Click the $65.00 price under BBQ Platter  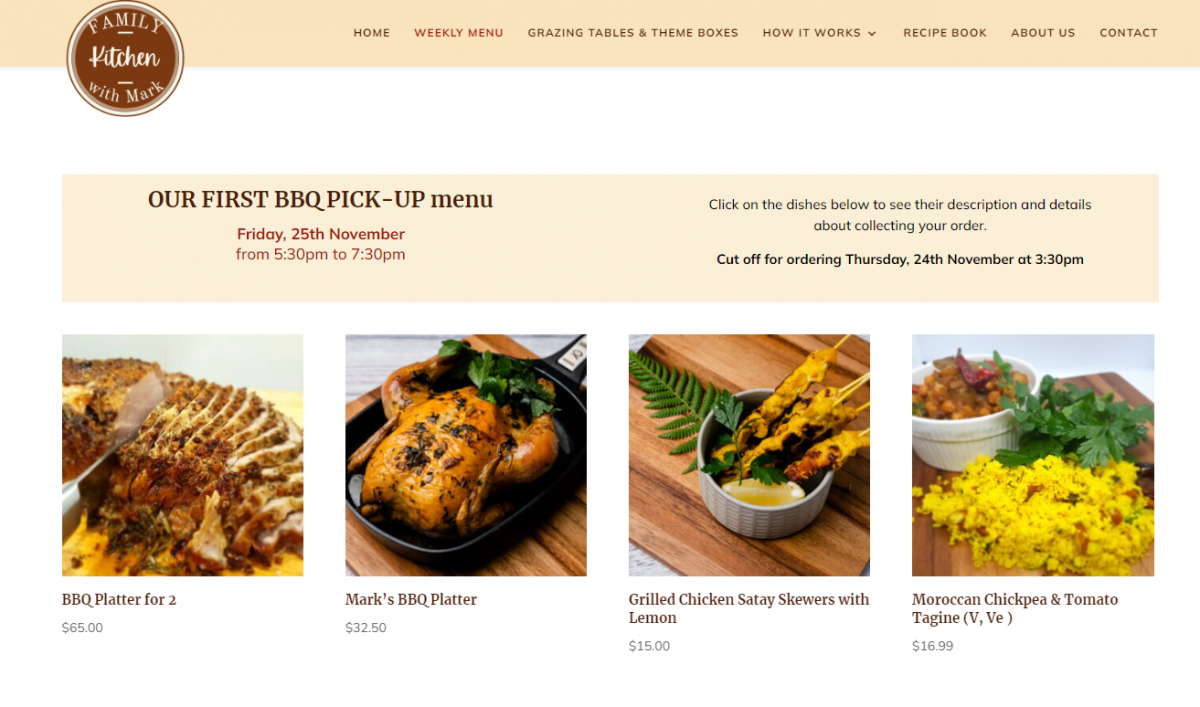pos(82,628)
